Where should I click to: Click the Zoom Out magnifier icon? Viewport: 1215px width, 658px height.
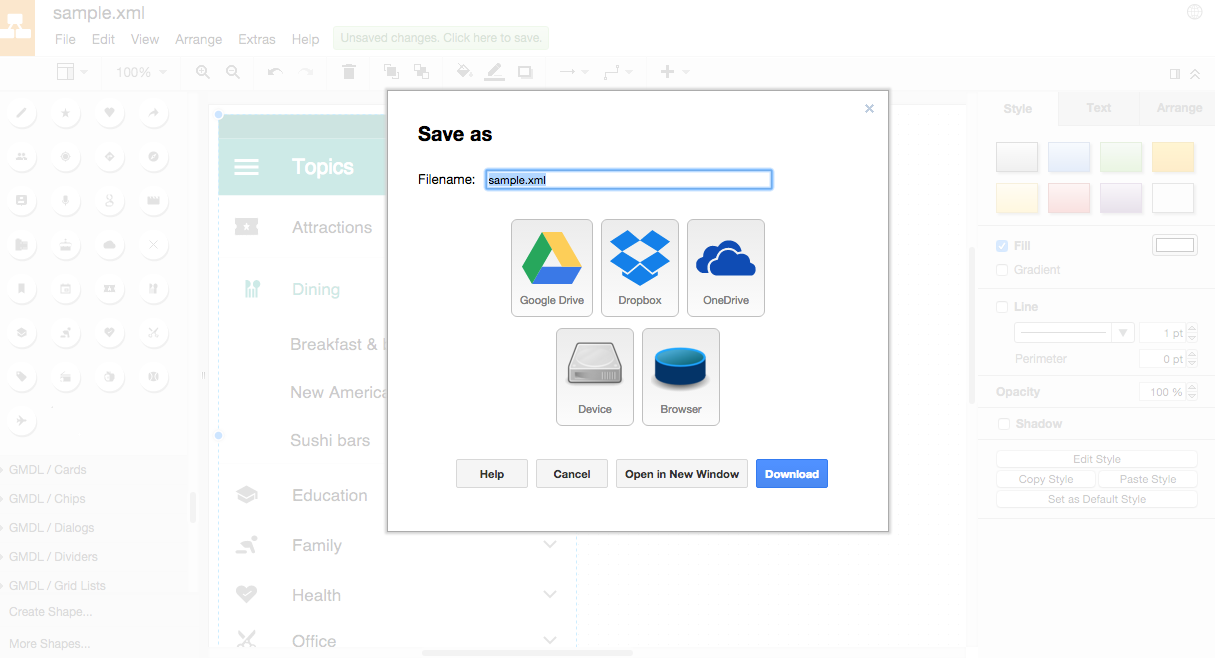pyautogui.click(x=233, y=72)
